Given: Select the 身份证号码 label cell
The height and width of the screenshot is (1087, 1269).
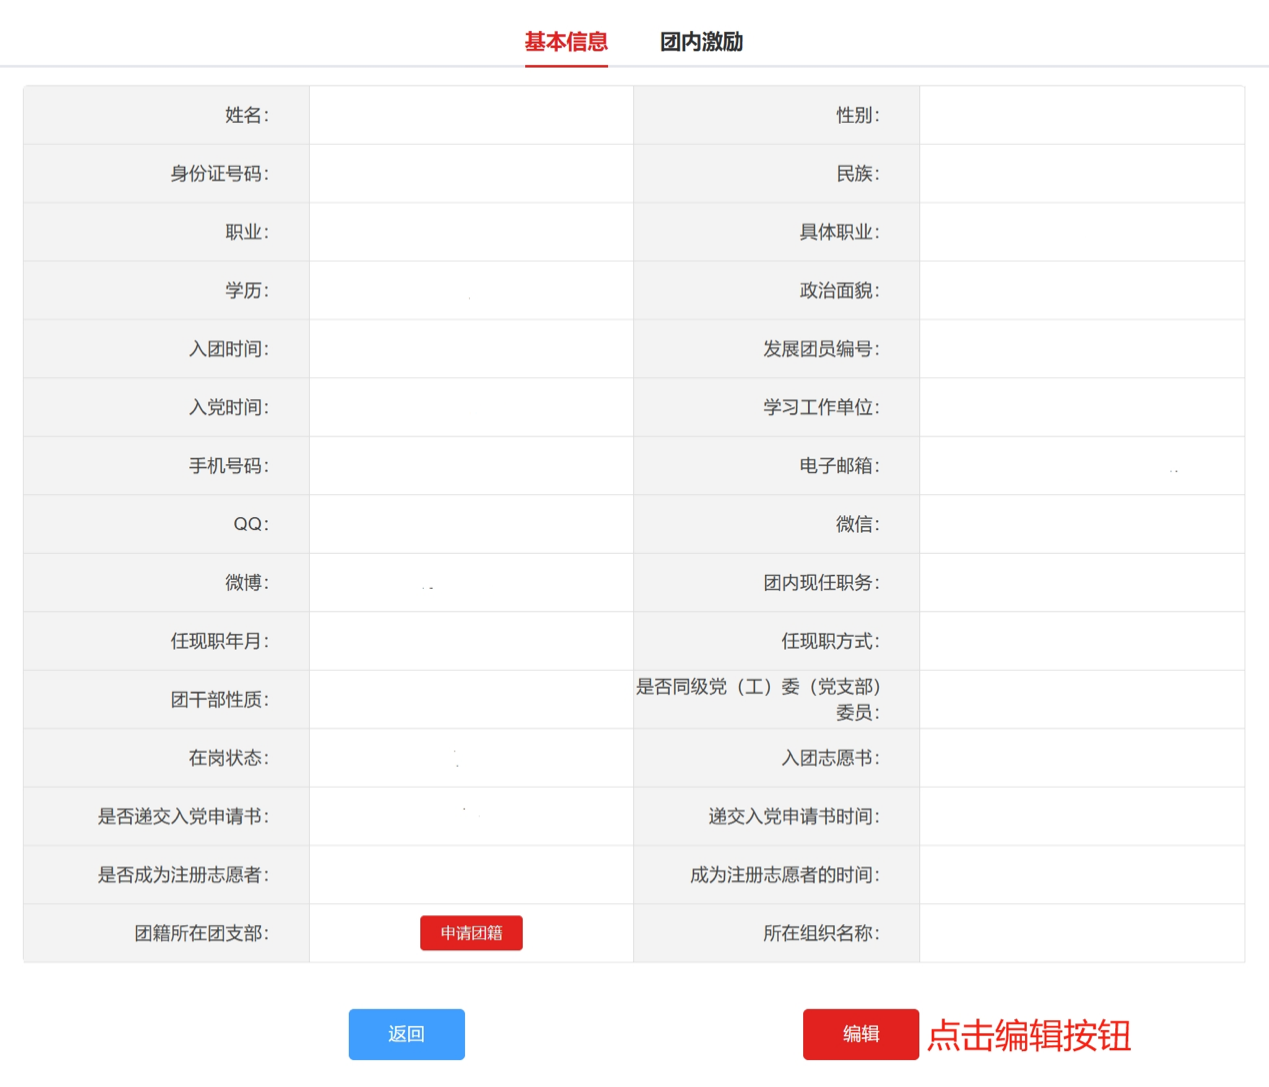Looking at the screenshot, I should tap(219, 174).
